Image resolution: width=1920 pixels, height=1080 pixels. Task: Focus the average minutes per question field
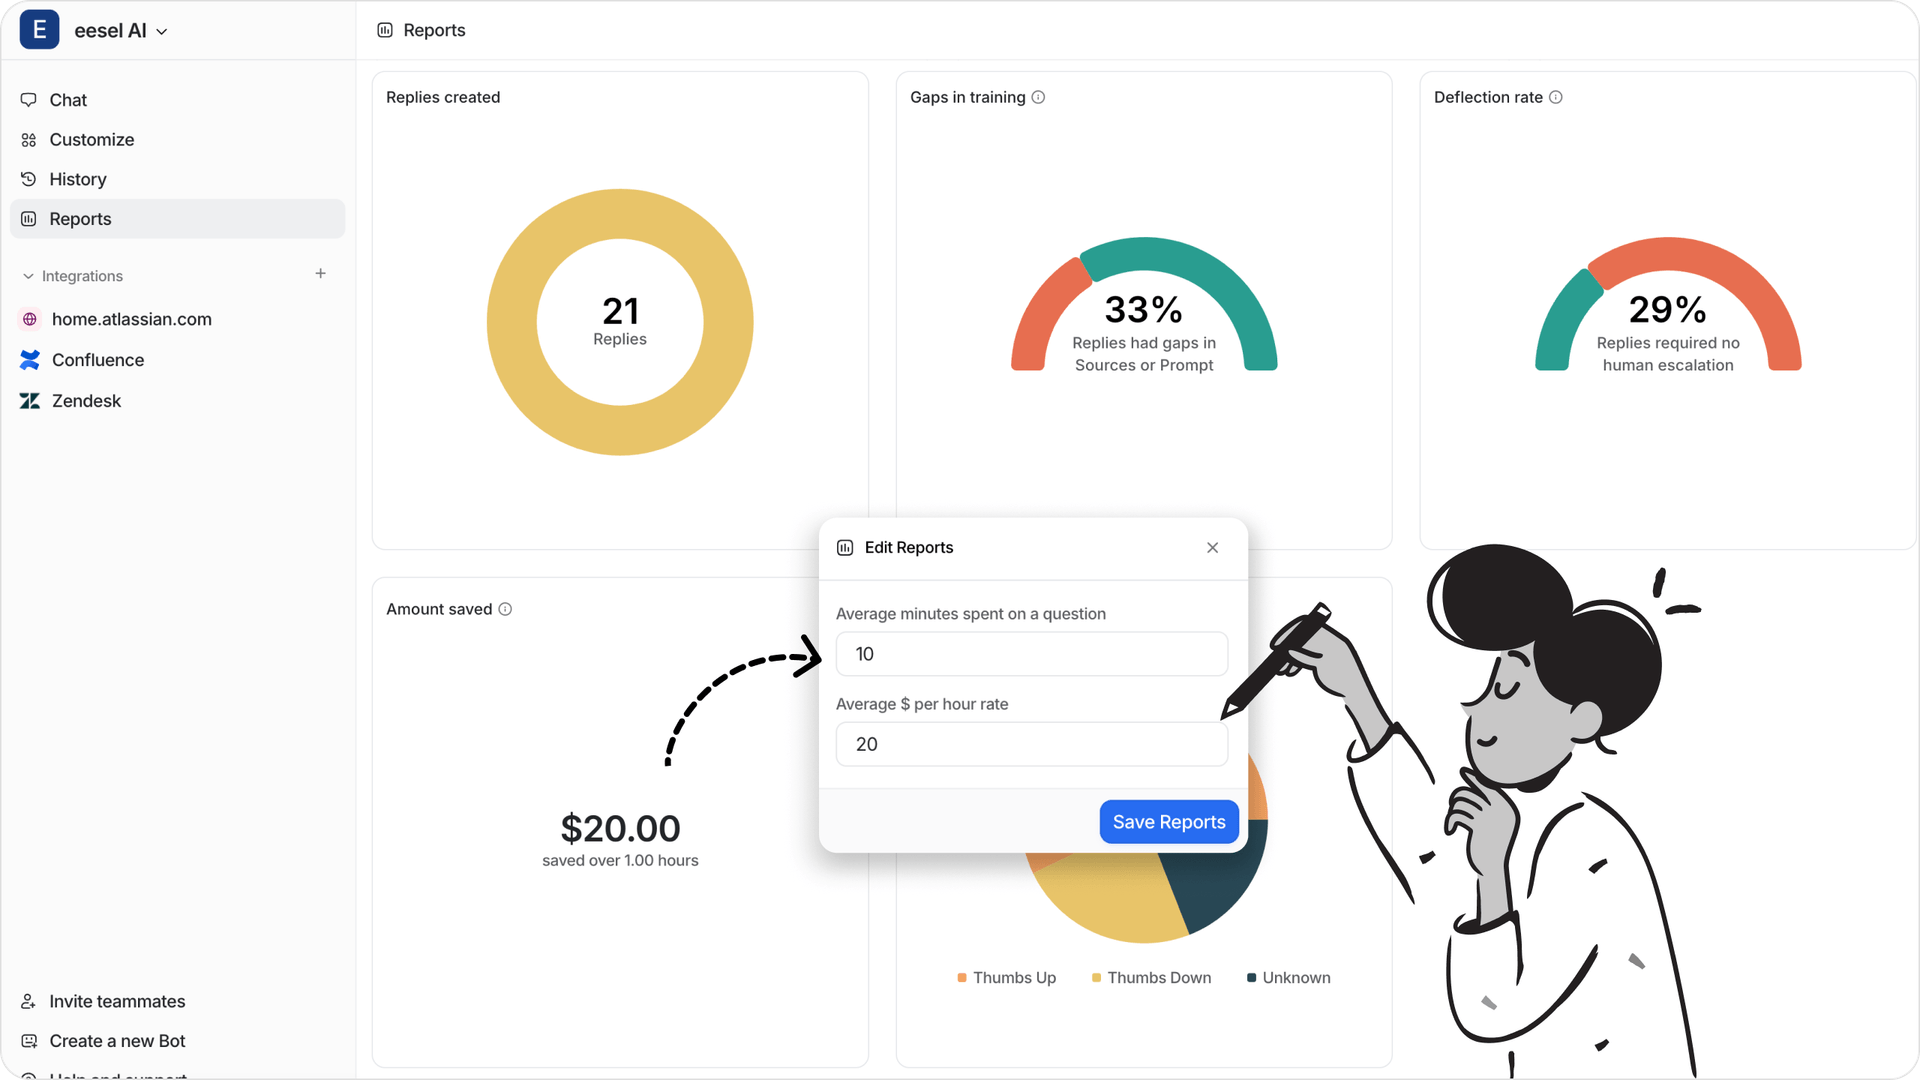pos(1032,654)
